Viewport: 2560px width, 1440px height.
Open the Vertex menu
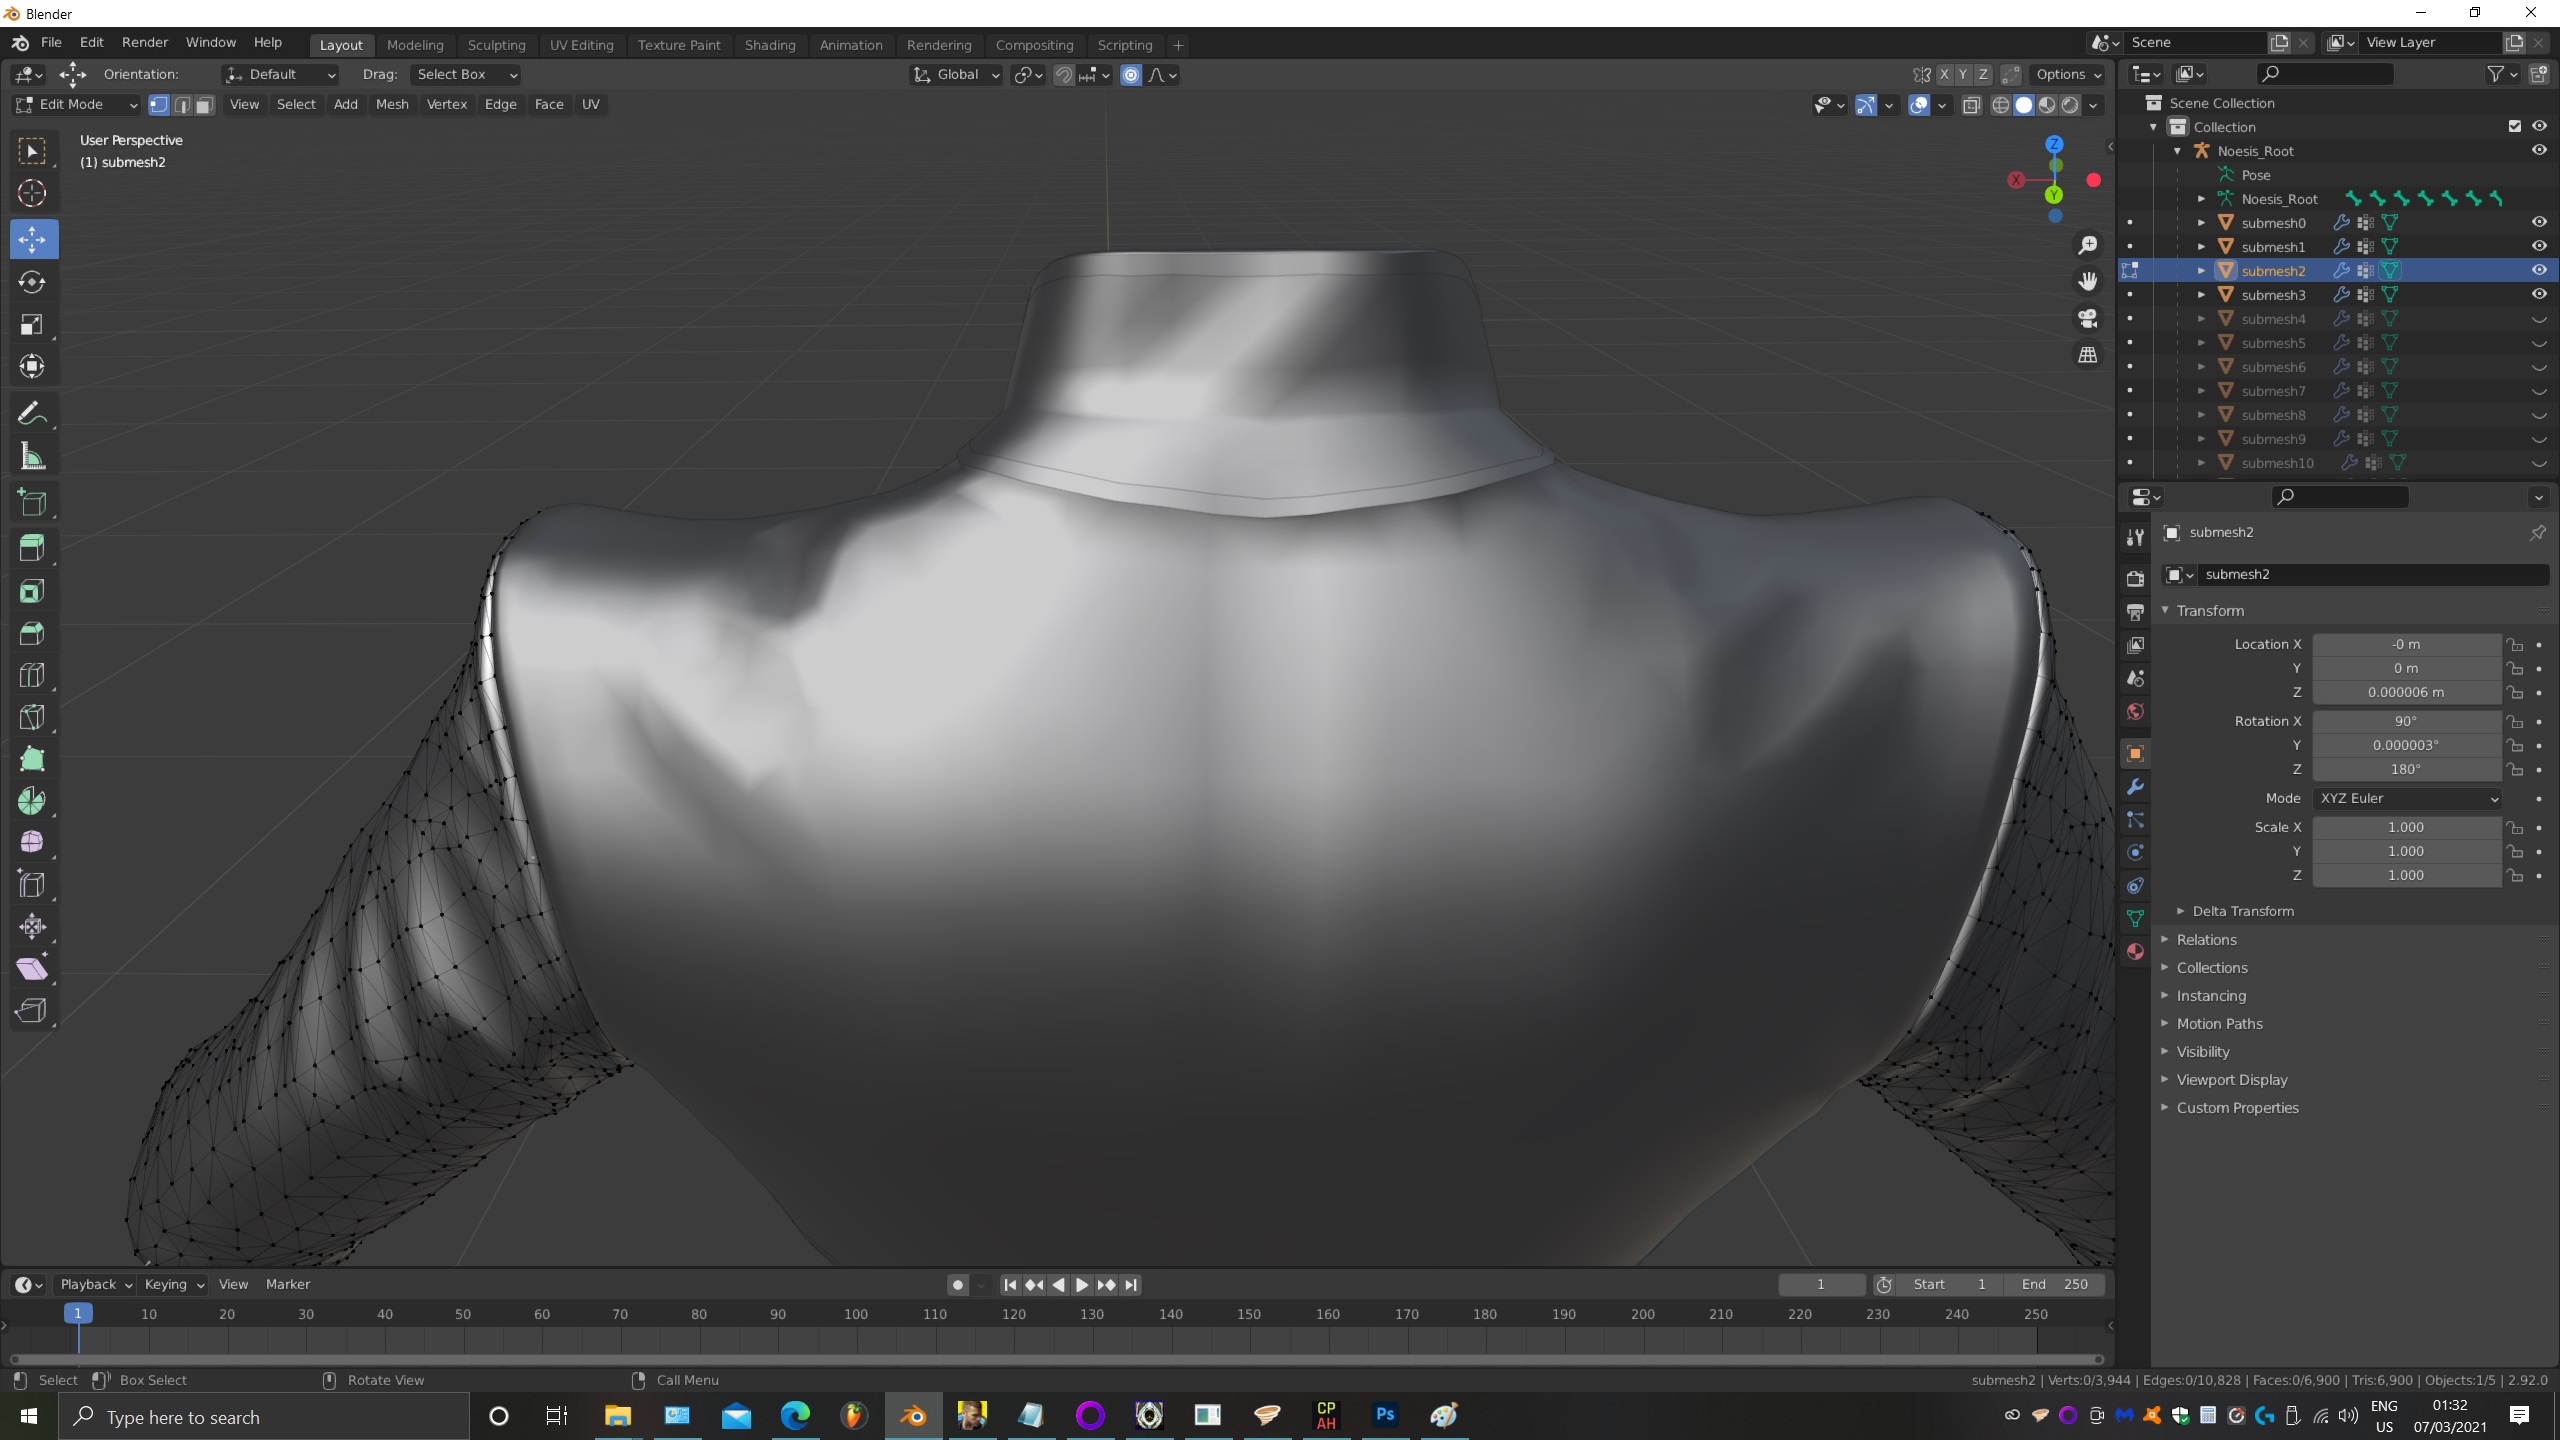click(x=446, y=105)
